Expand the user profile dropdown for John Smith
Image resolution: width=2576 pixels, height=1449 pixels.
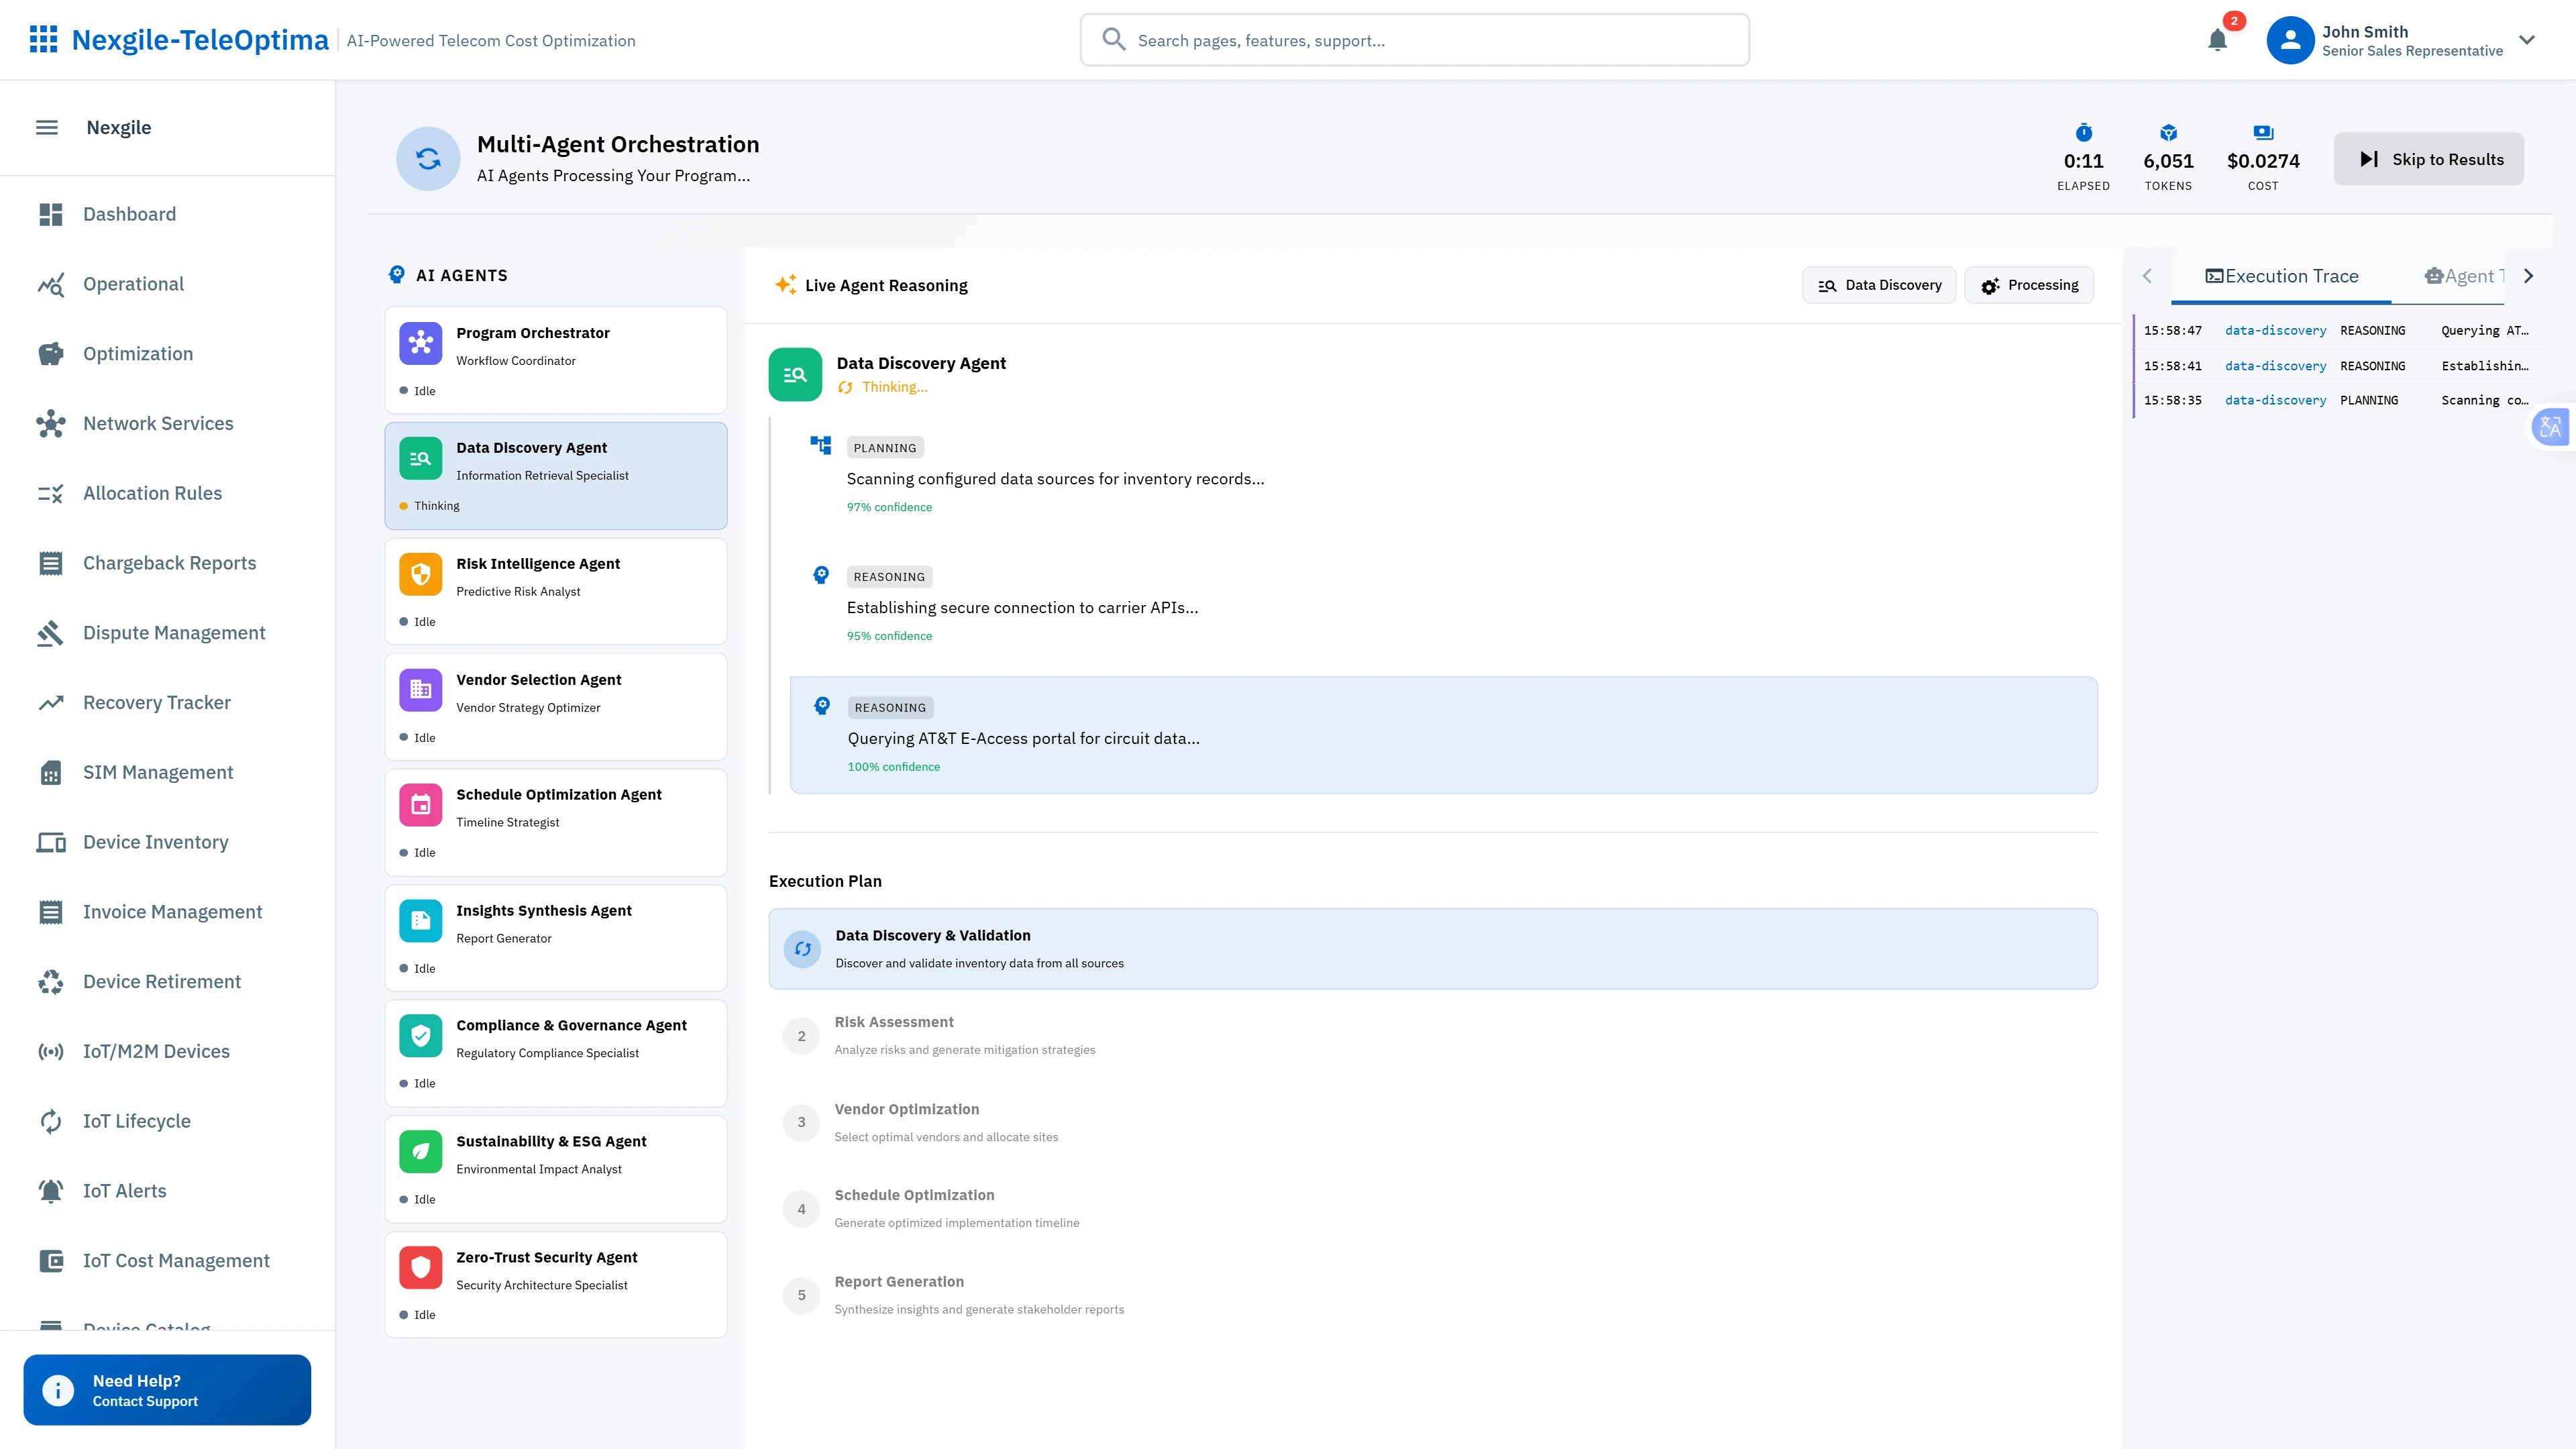click(x=2527, y=40)
